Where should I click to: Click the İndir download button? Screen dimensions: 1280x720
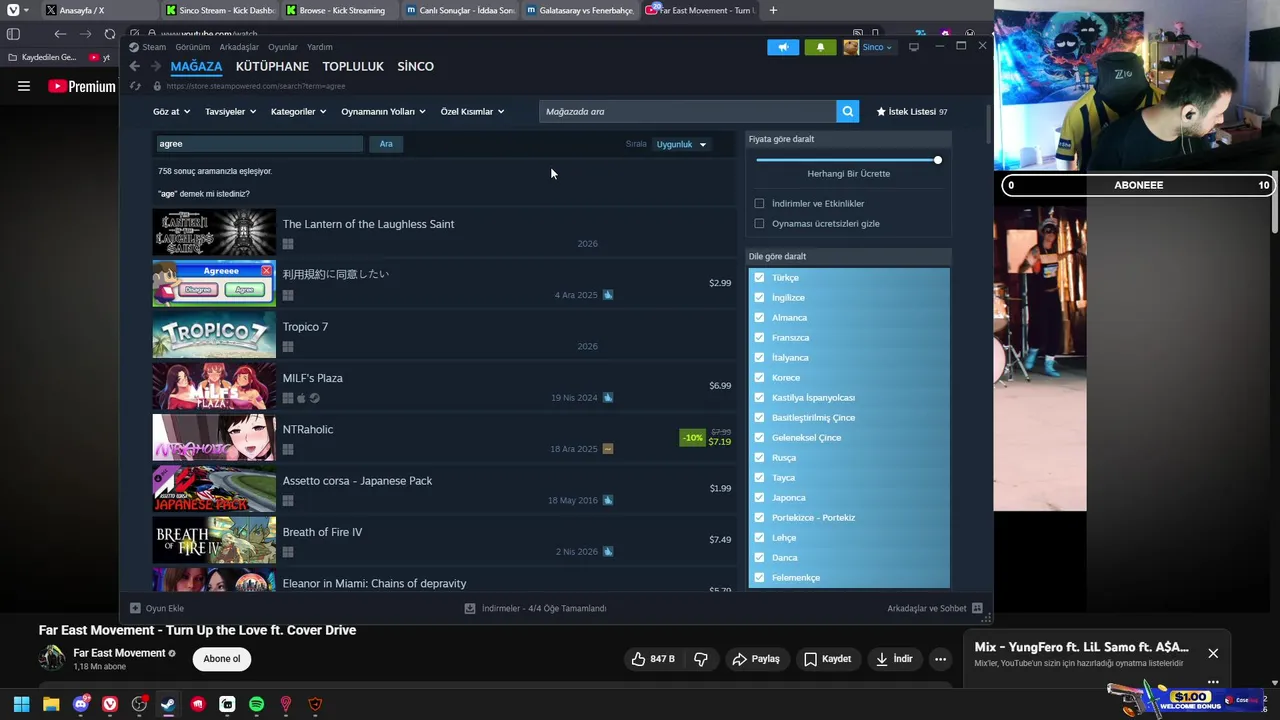click(x=894, y=659)
